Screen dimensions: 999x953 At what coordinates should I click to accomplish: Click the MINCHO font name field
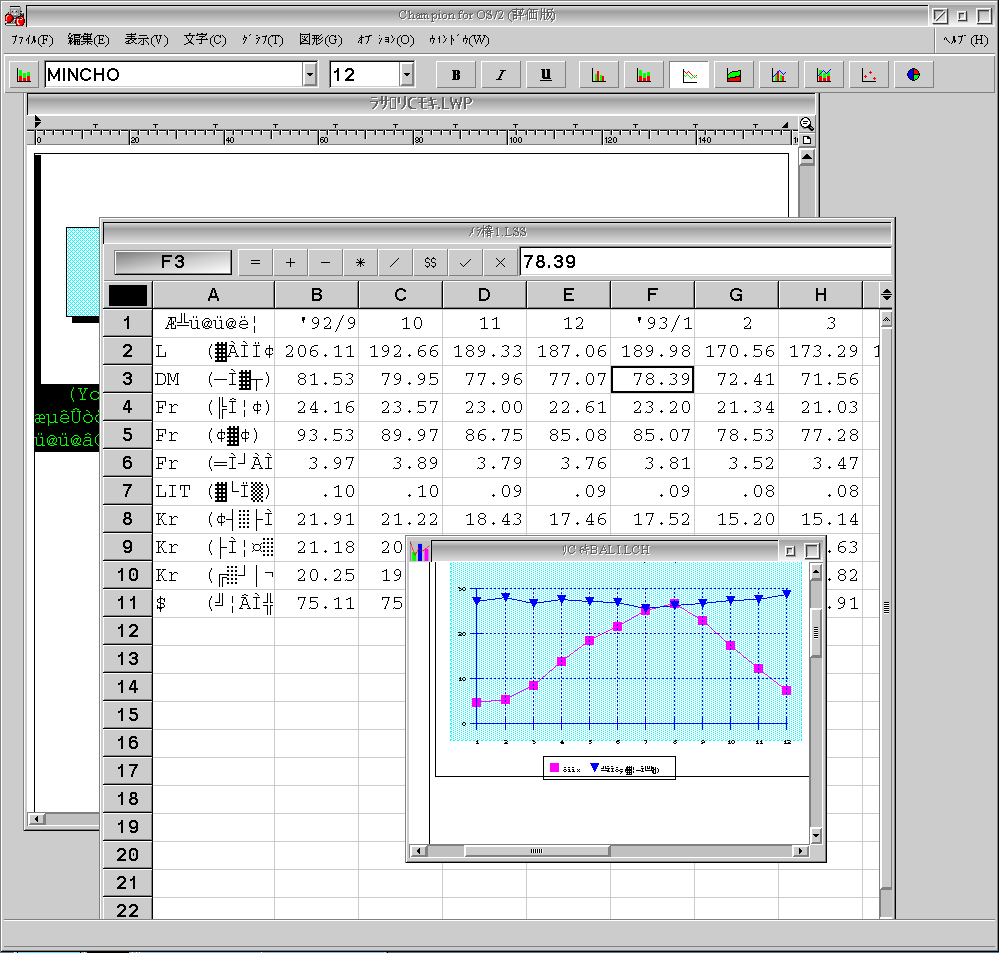click(x=173, y=75)
